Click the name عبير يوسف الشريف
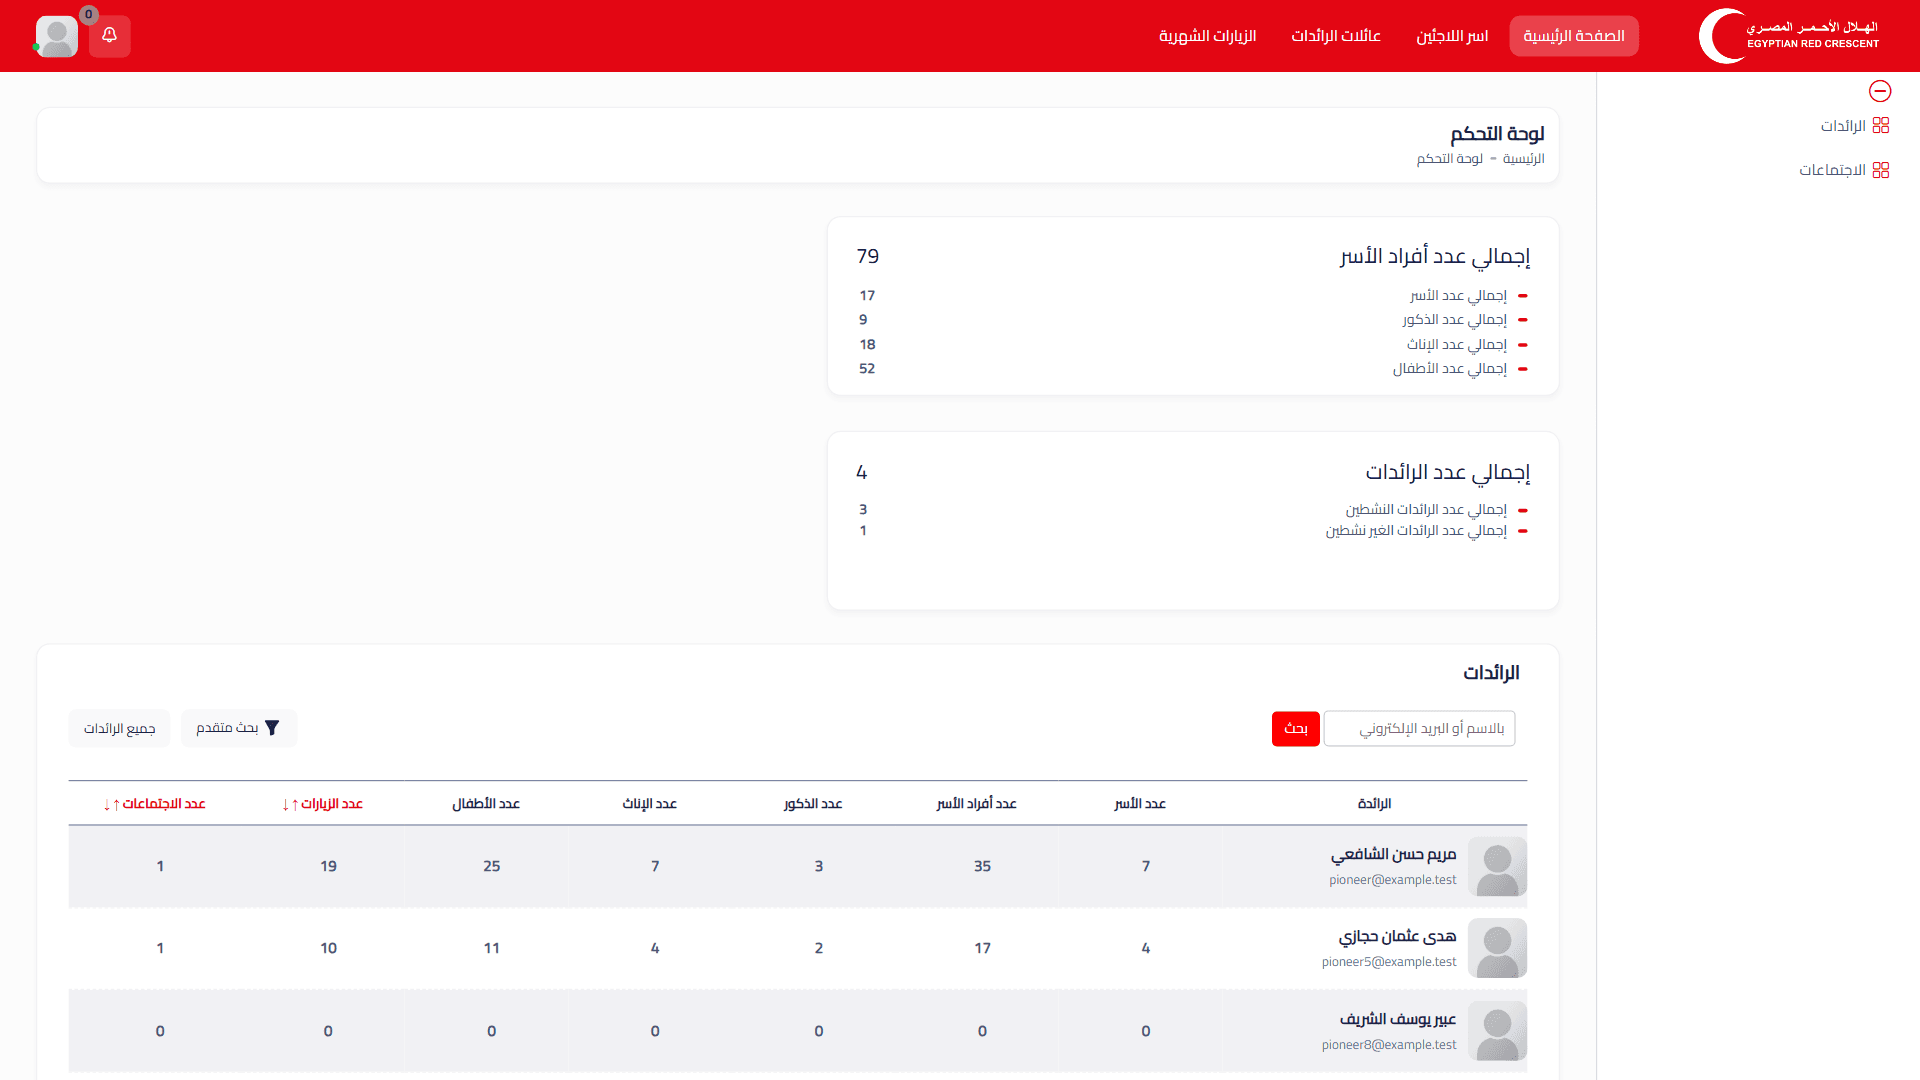 pos(1398,1019)
